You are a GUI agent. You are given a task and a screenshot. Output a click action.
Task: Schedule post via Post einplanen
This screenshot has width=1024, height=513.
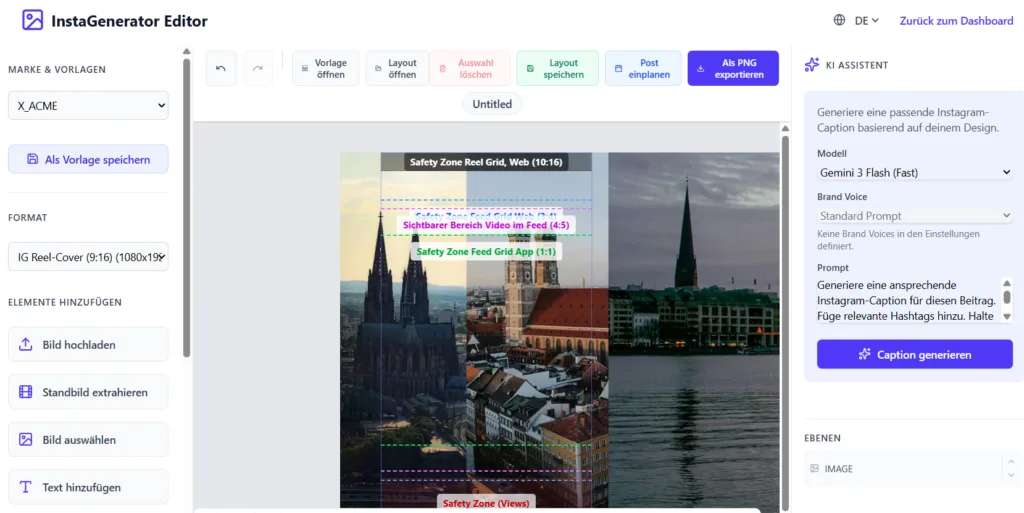pos(643,68)
